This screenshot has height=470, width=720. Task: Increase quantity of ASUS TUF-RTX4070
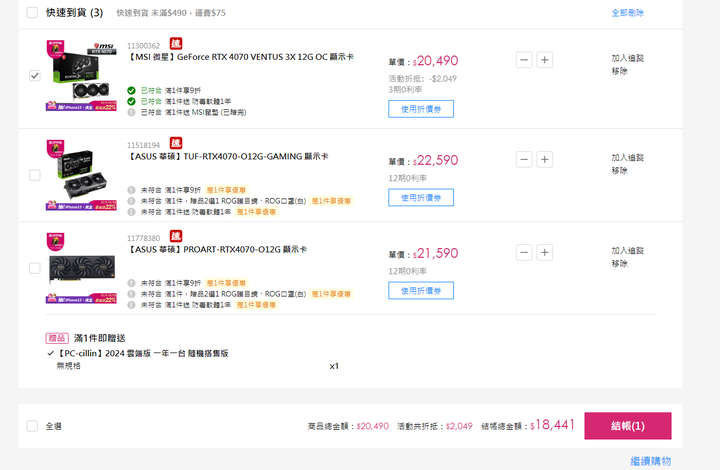(545, 159)
